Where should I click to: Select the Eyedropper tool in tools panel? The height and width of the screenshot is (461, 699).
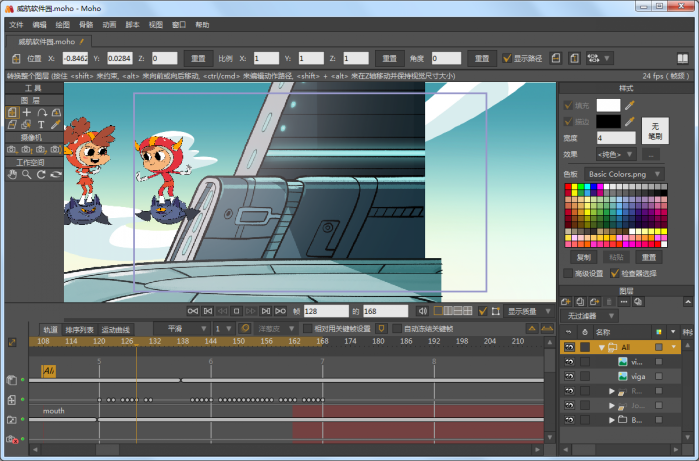pos(56,125)
